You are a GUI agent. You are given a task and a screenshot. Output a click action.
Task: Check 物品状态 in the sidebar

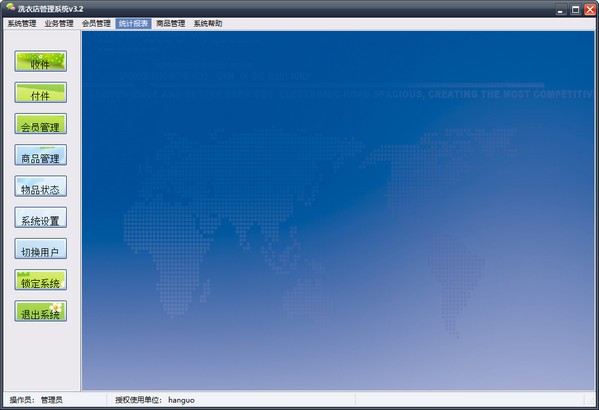[40, 186]
